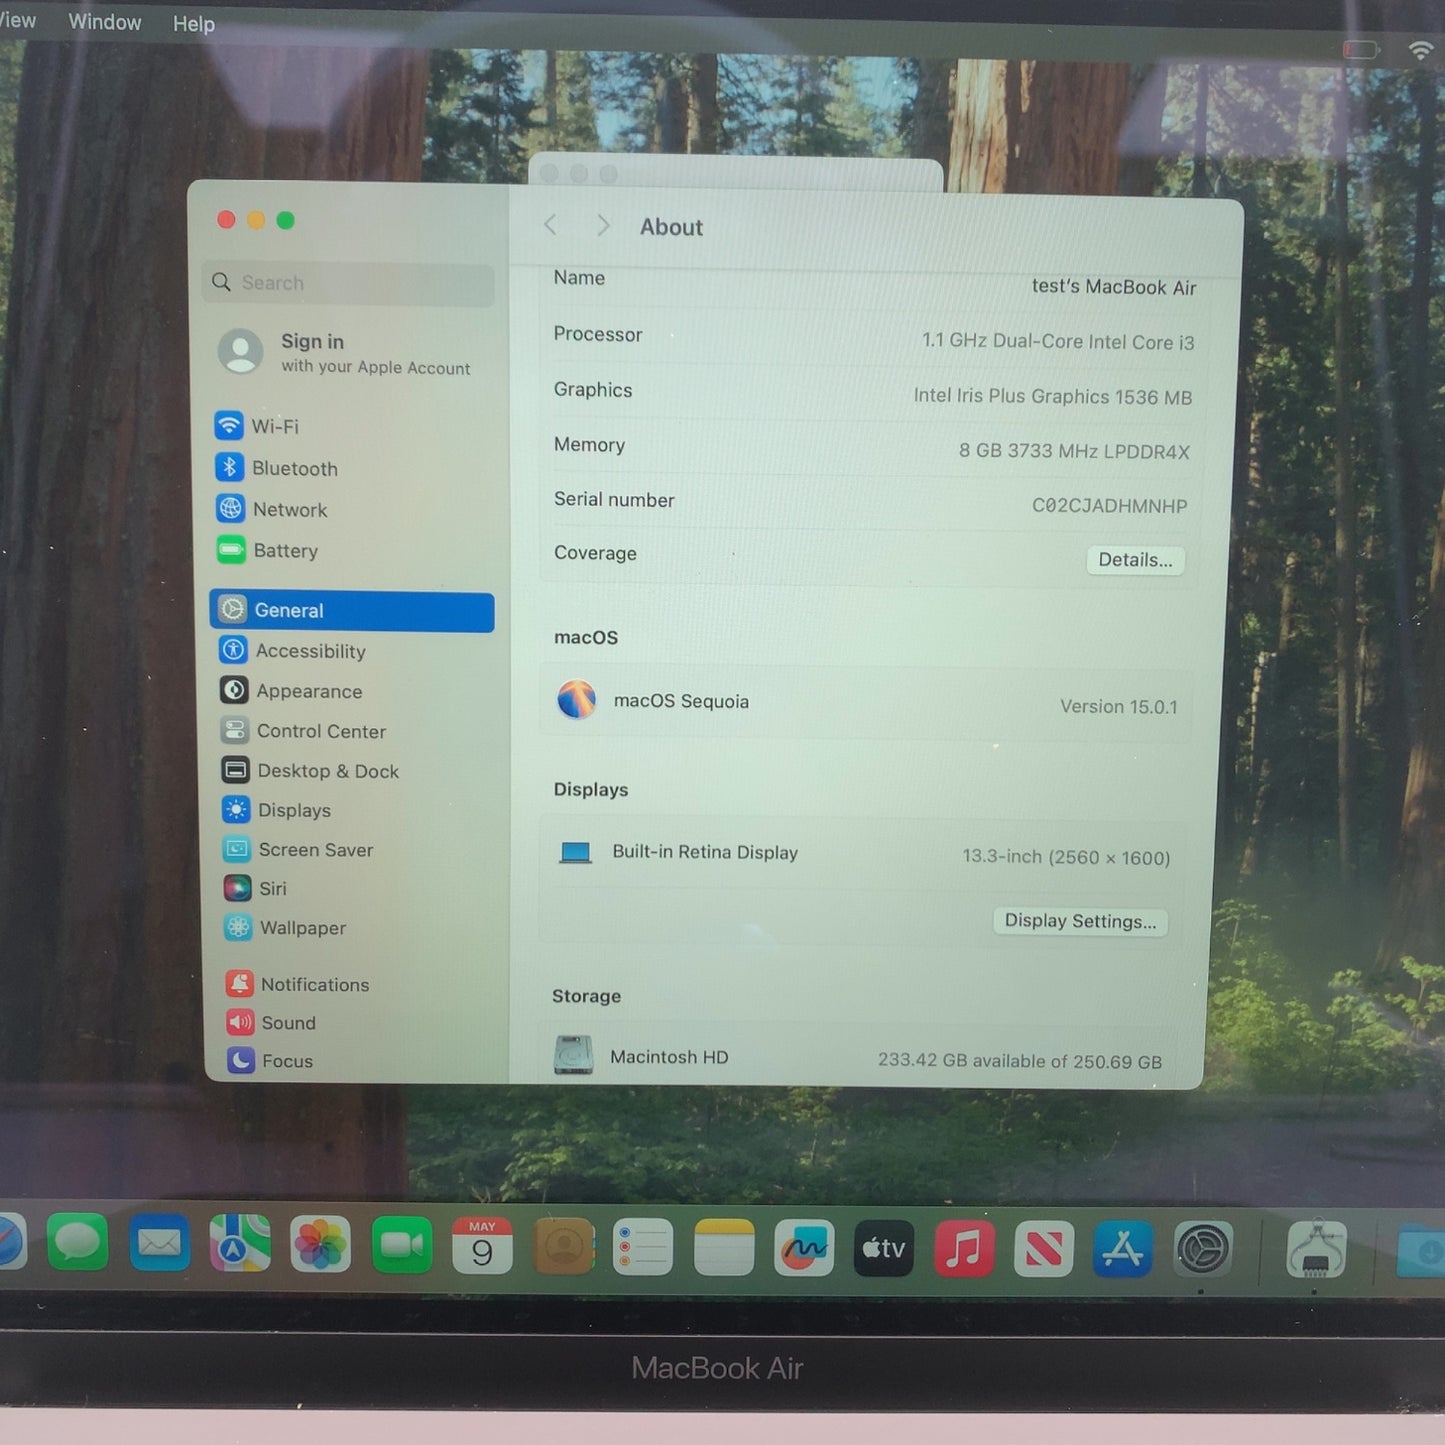
Task: Open Calendar from the Dock
Action: coord(482,1246)
